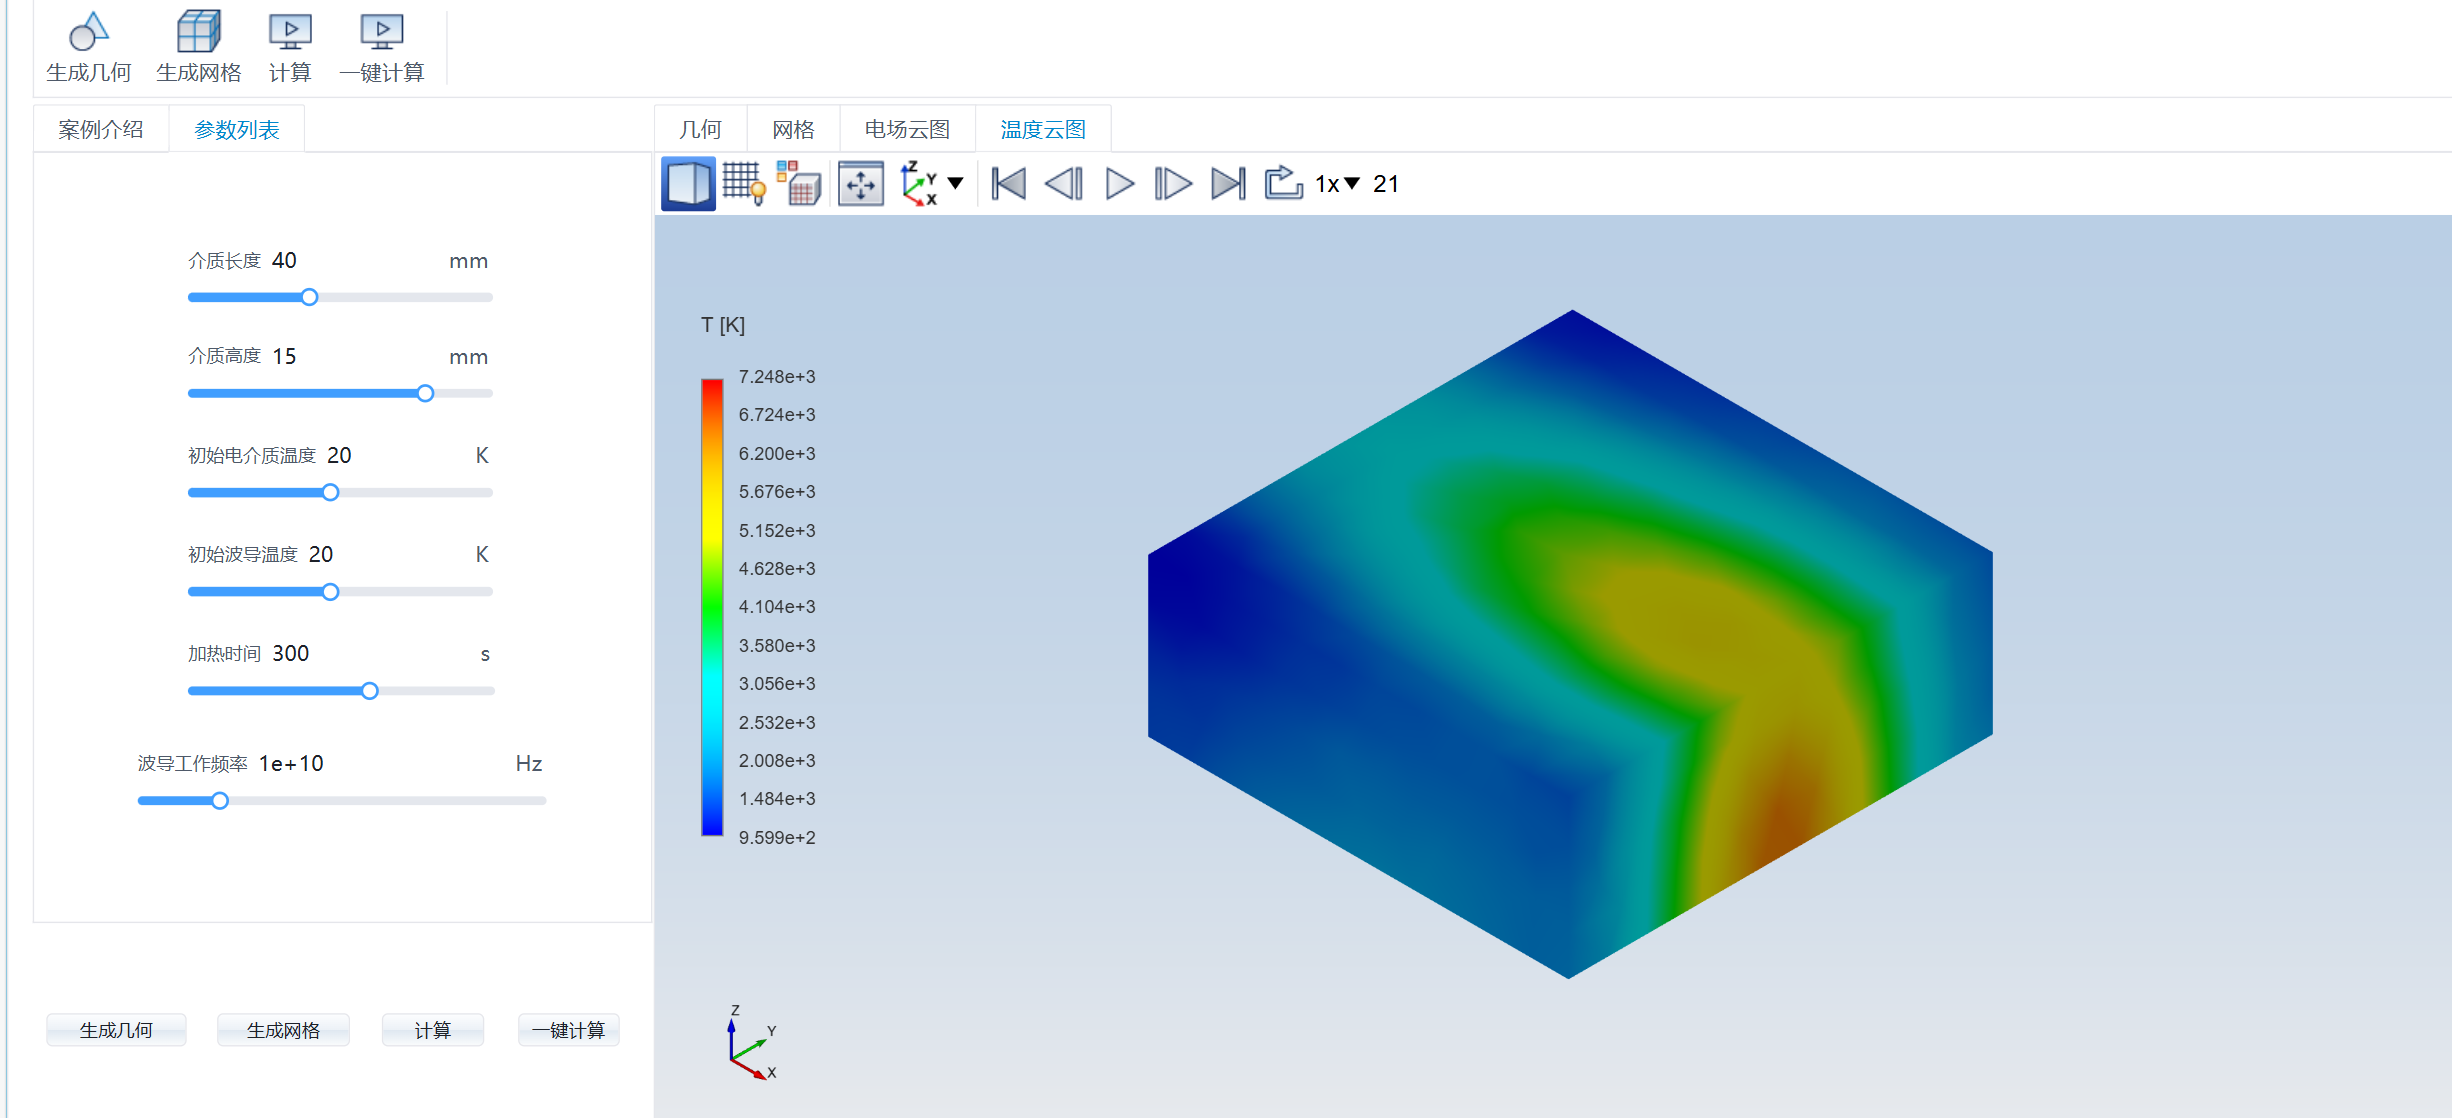Click the 一键计算 icon in the top toolbar
2452x1118 pixels.
coord(382,32)
